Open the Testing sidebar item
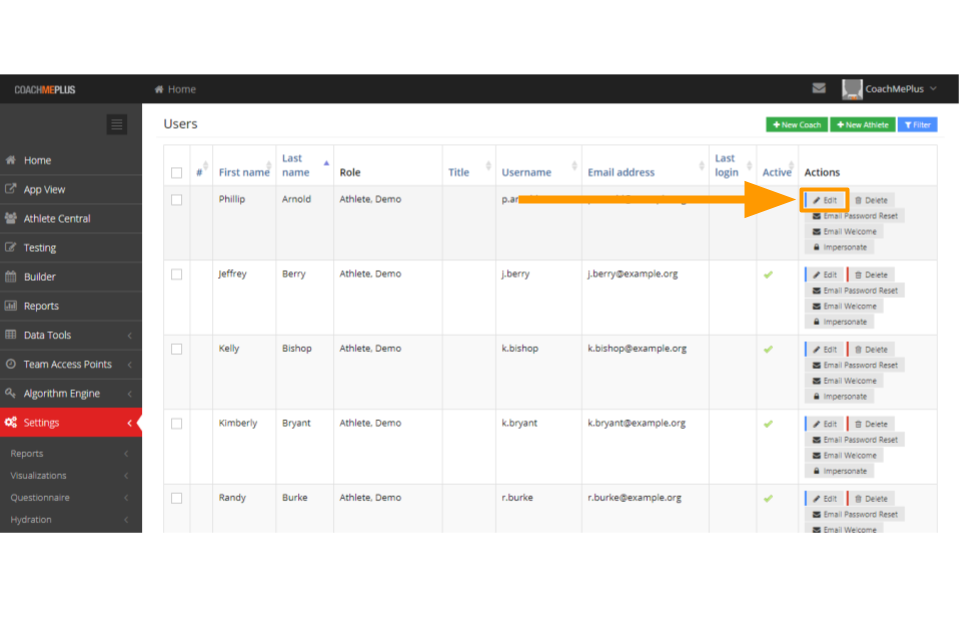Viewport: 960px width, 620px height. click(71, 248)
